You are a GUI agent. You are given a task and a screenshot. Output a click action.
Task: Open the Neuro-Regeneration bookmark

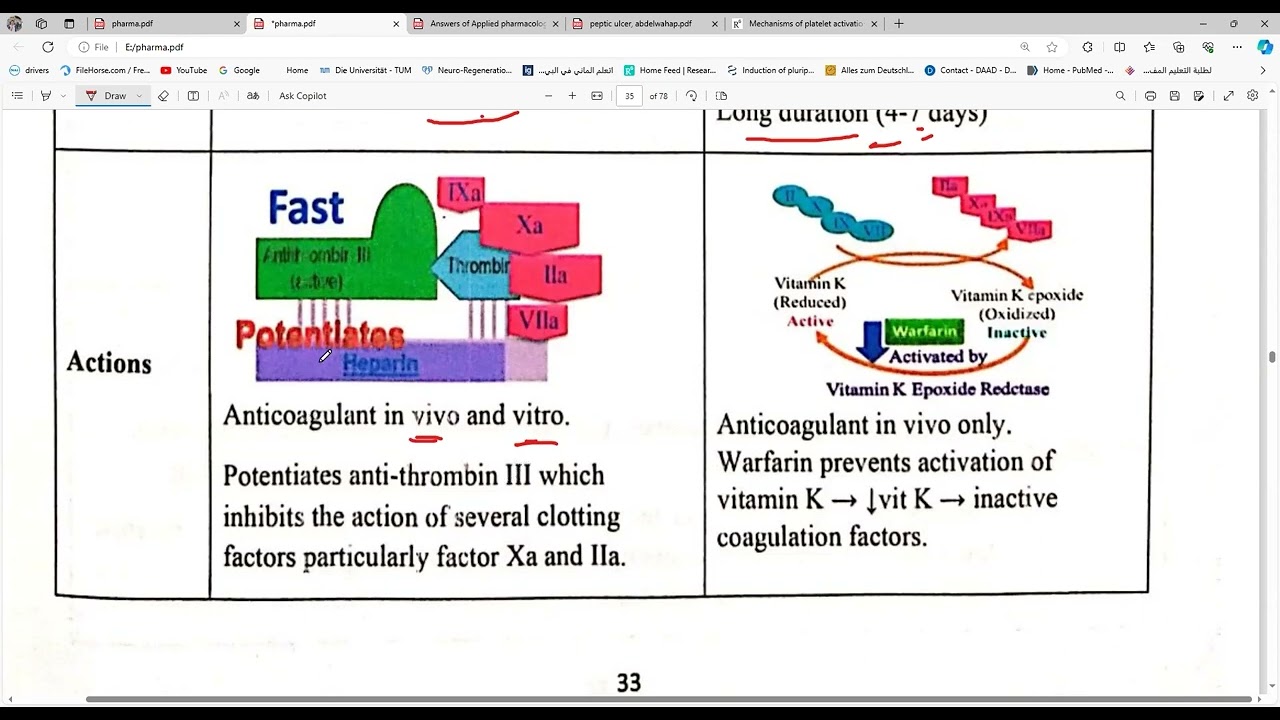tap(467, 70)
